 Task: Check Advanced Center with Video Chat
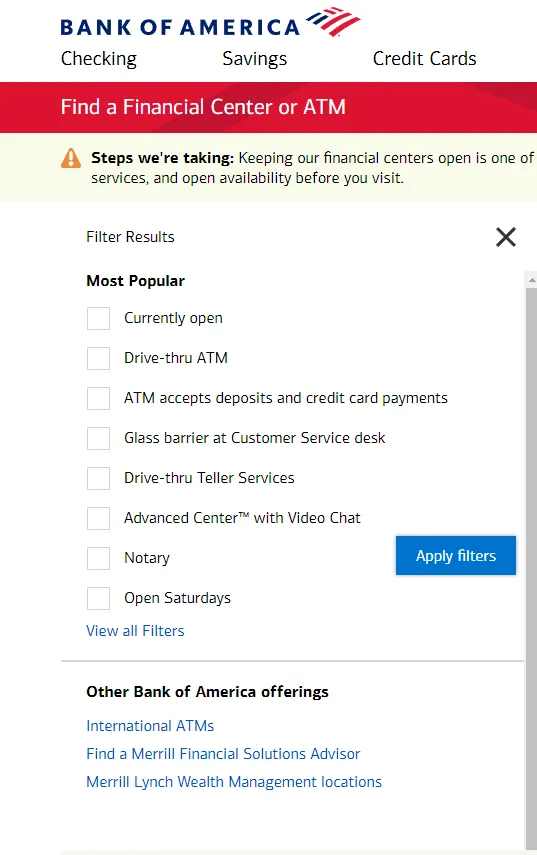tap(99, 518)
